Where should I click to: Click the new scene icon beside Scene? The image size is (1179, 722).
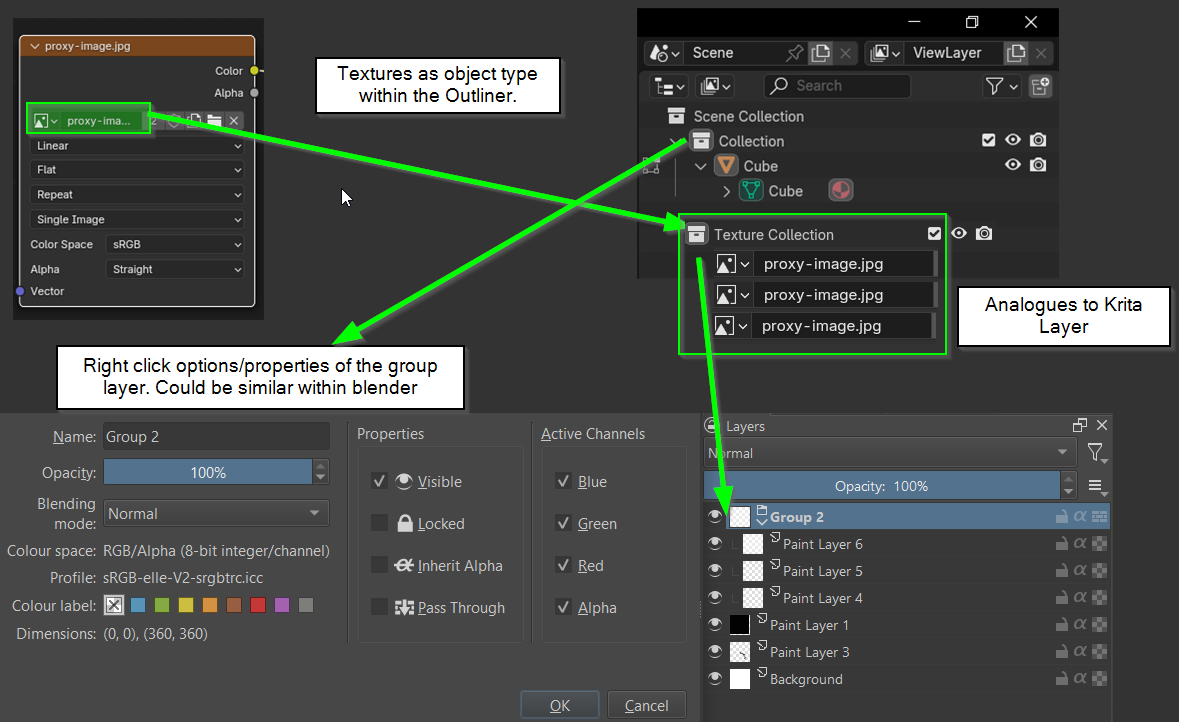pos(821,53)
